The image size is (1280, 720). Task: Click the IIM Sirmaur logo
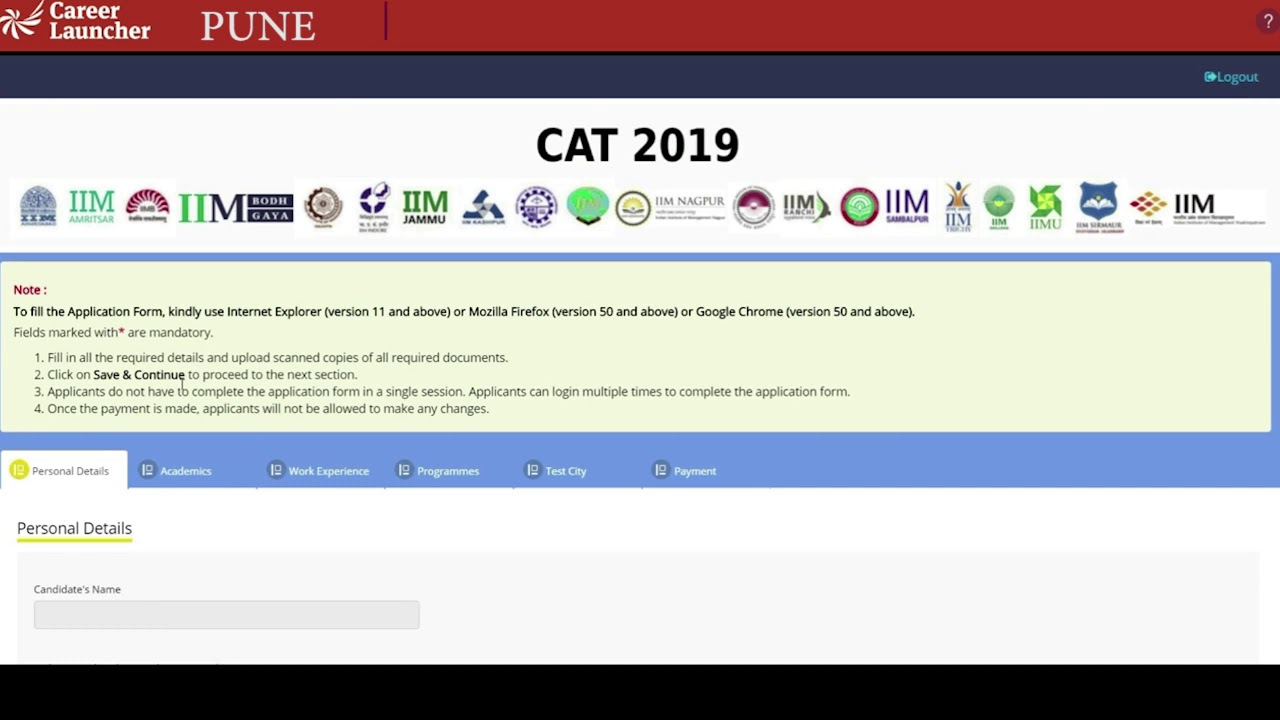(1098, 207)
